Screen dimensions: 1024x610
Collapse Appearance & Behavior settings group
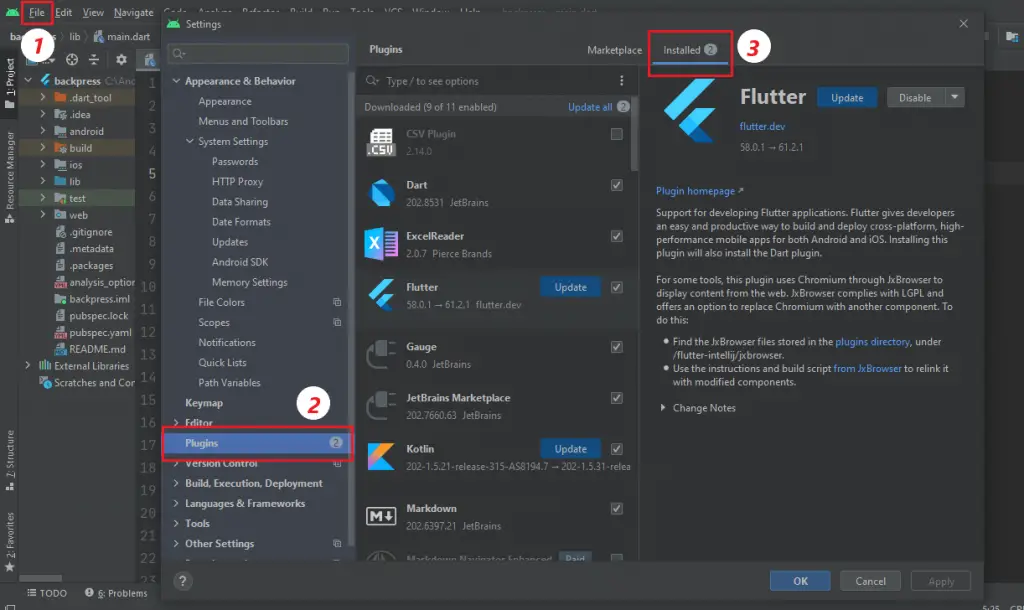click(x=176, y=81)
